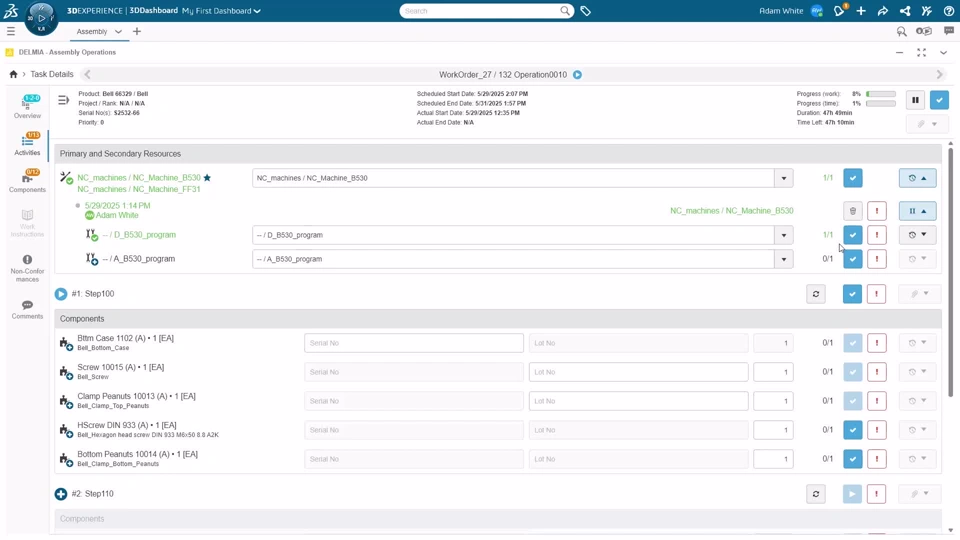
Task: Click Lot No field for Screw 10015
Action: [x=639, y=372]
